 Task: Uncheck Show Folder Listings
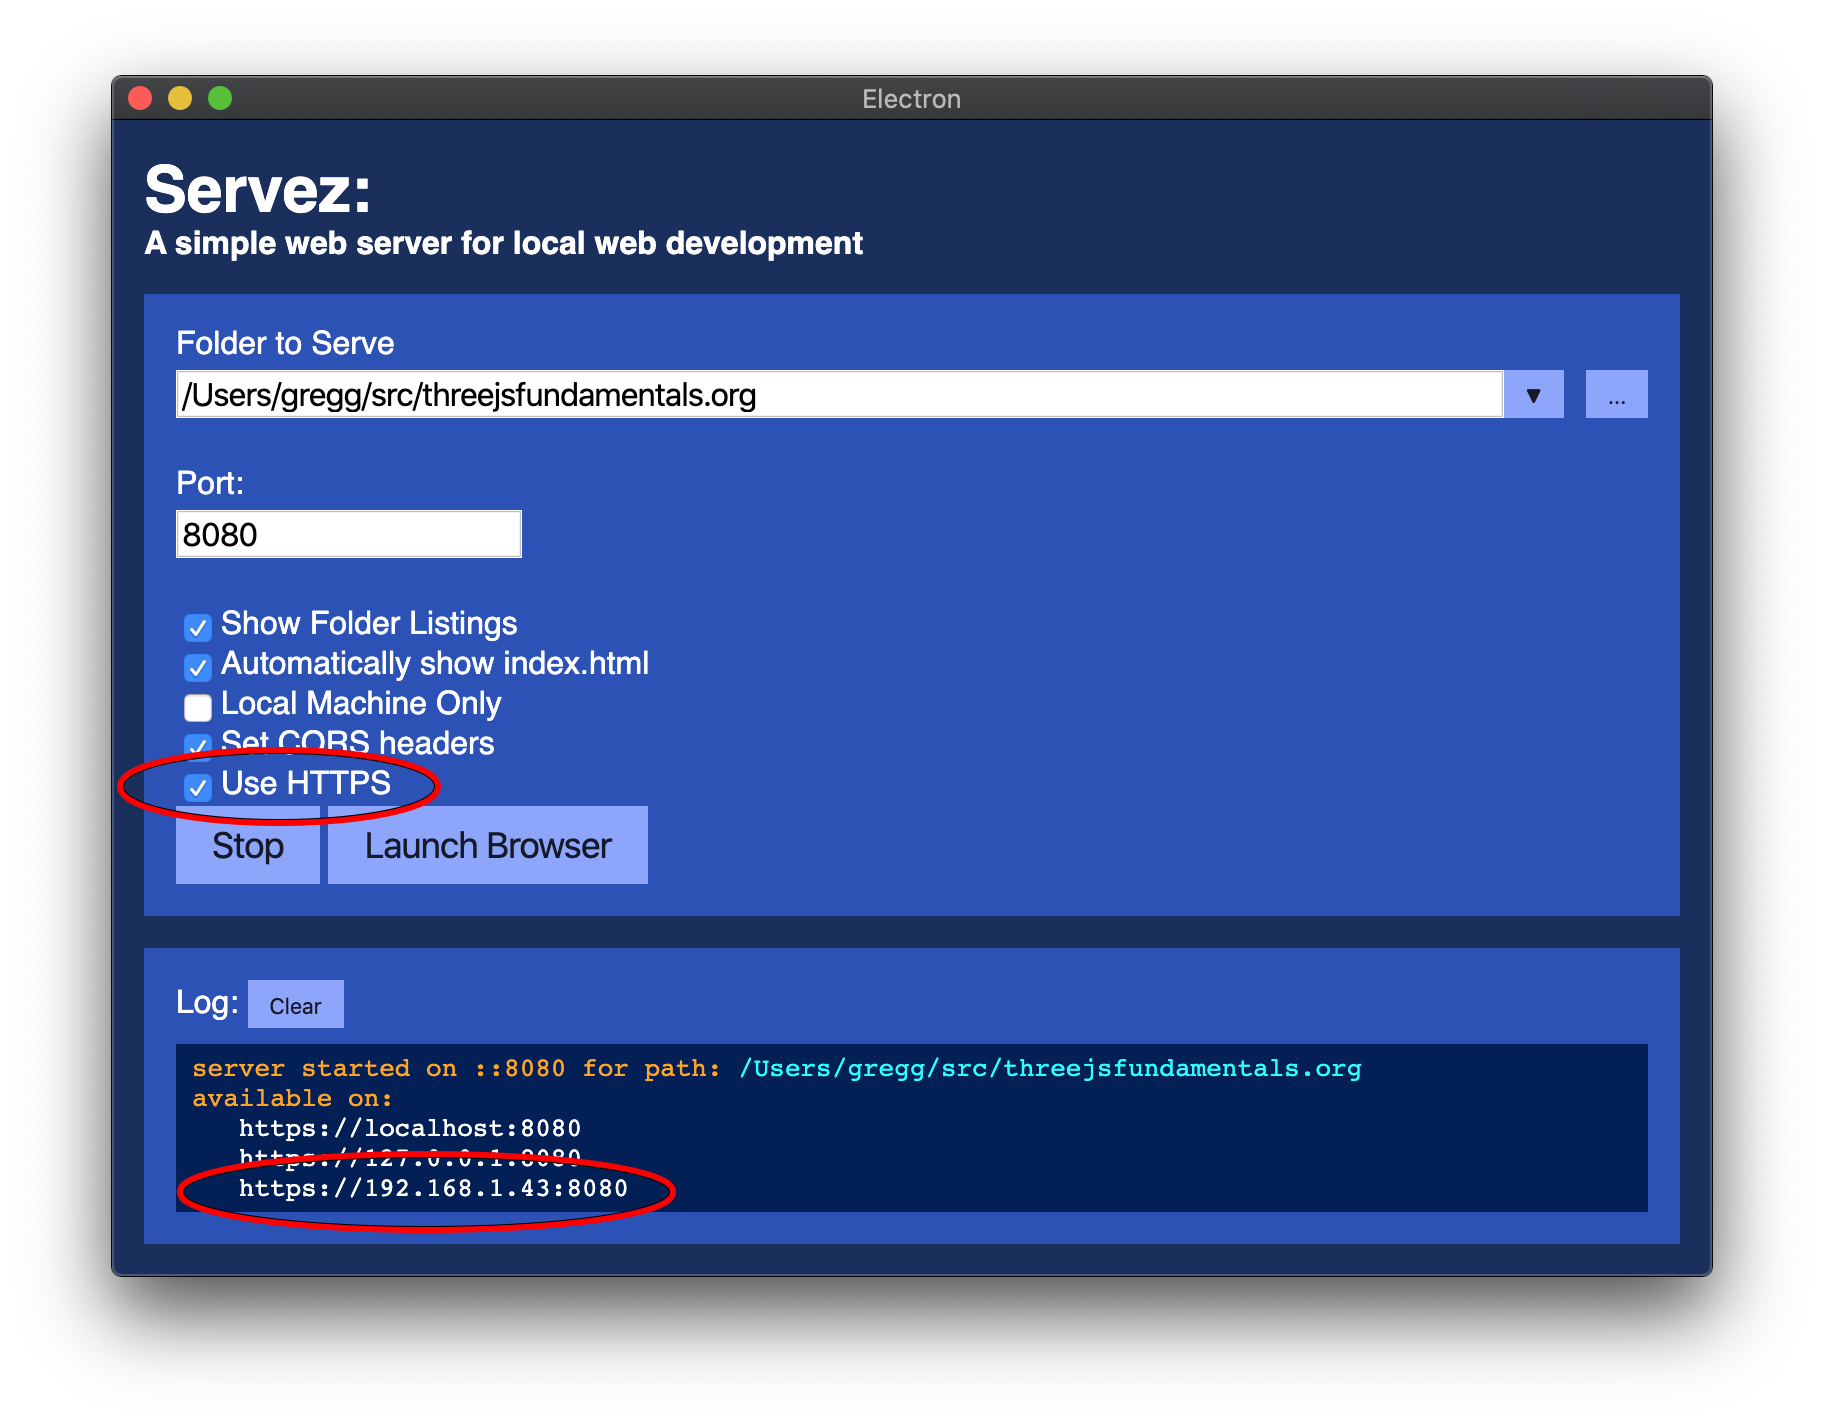coord(198,627)
